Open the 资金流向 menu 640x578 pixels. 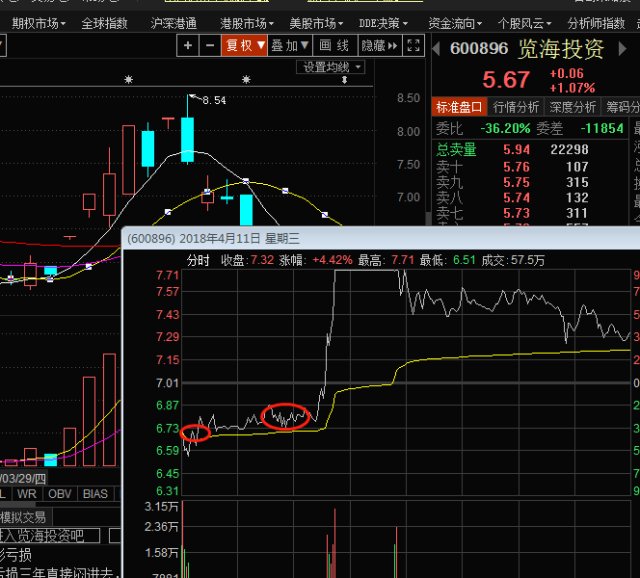click(455, 24)
